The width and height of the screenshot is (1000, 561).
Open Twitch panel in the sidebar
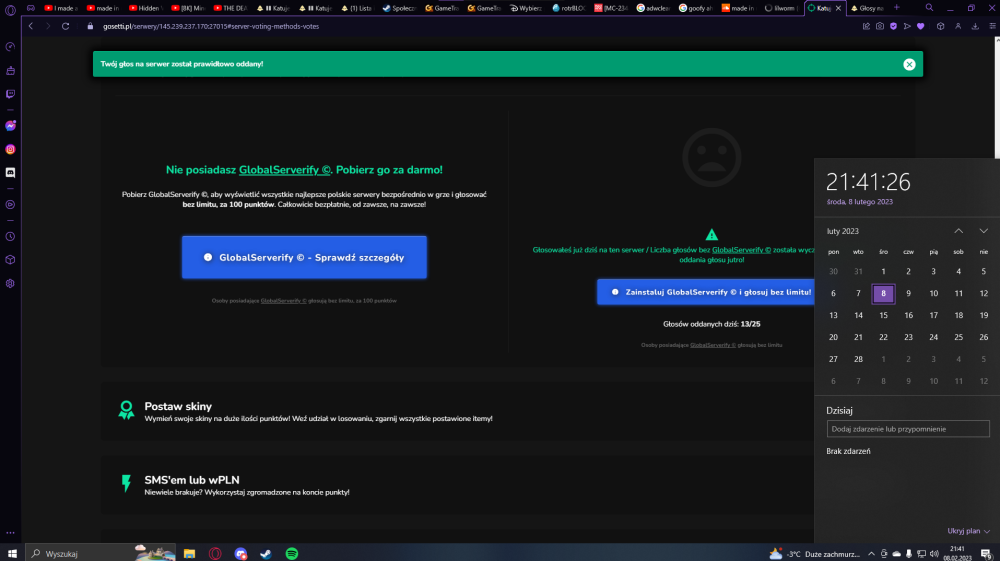pyautogui.click(x=10, y=94)
